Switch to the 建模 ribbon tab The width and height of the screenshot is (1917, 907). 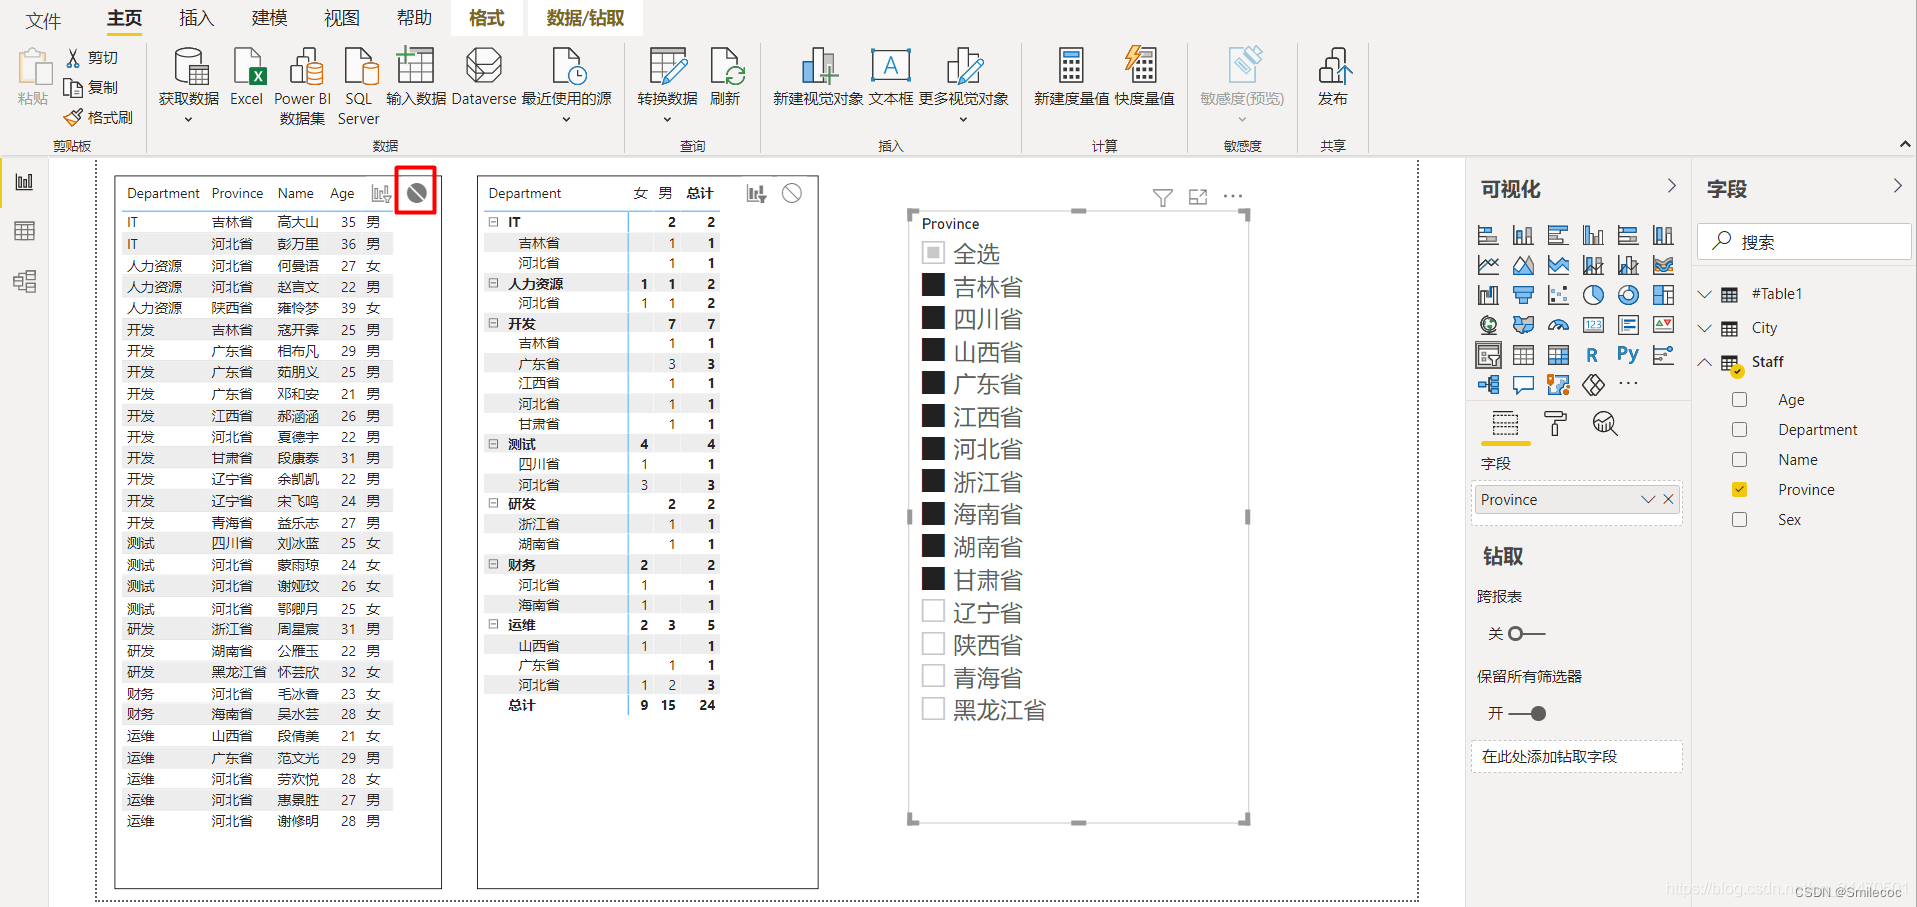click(269, 18)
